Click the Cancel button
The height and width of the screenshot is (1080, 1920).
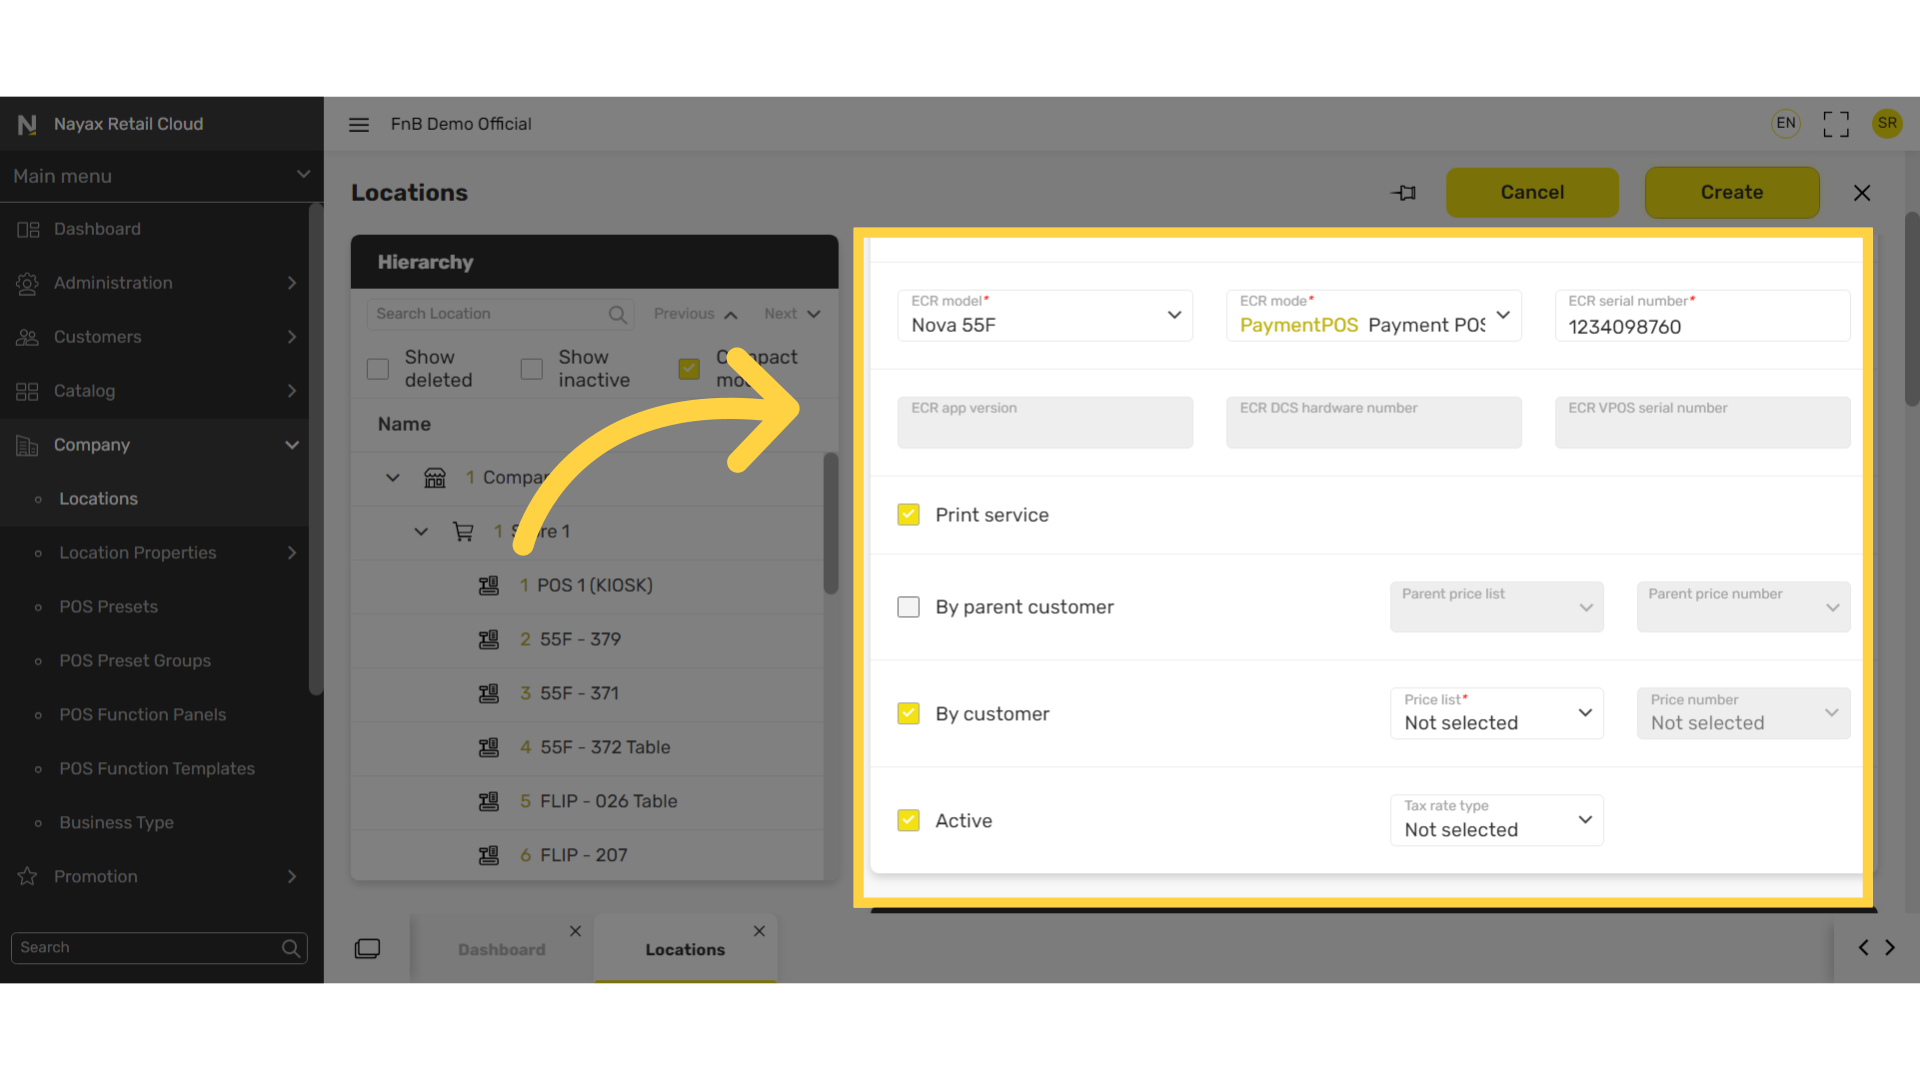pyautogui.click(x=1532, y=192)
